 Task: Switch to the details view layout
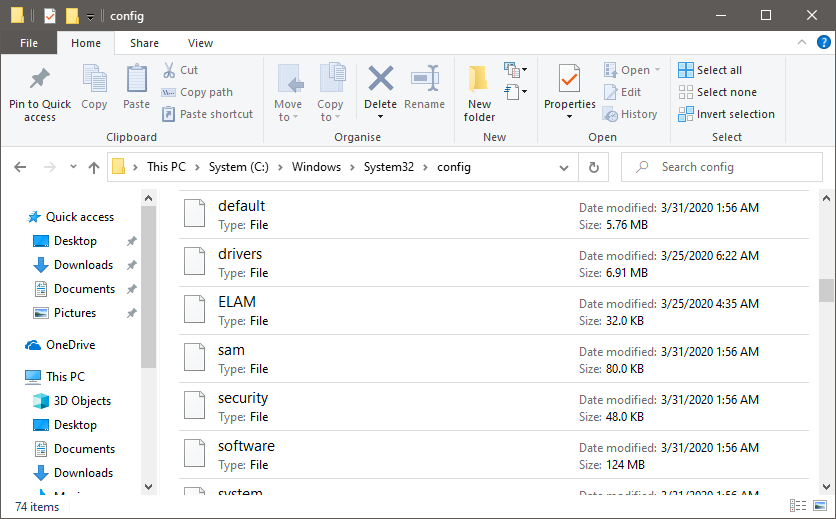pos(798,505)
